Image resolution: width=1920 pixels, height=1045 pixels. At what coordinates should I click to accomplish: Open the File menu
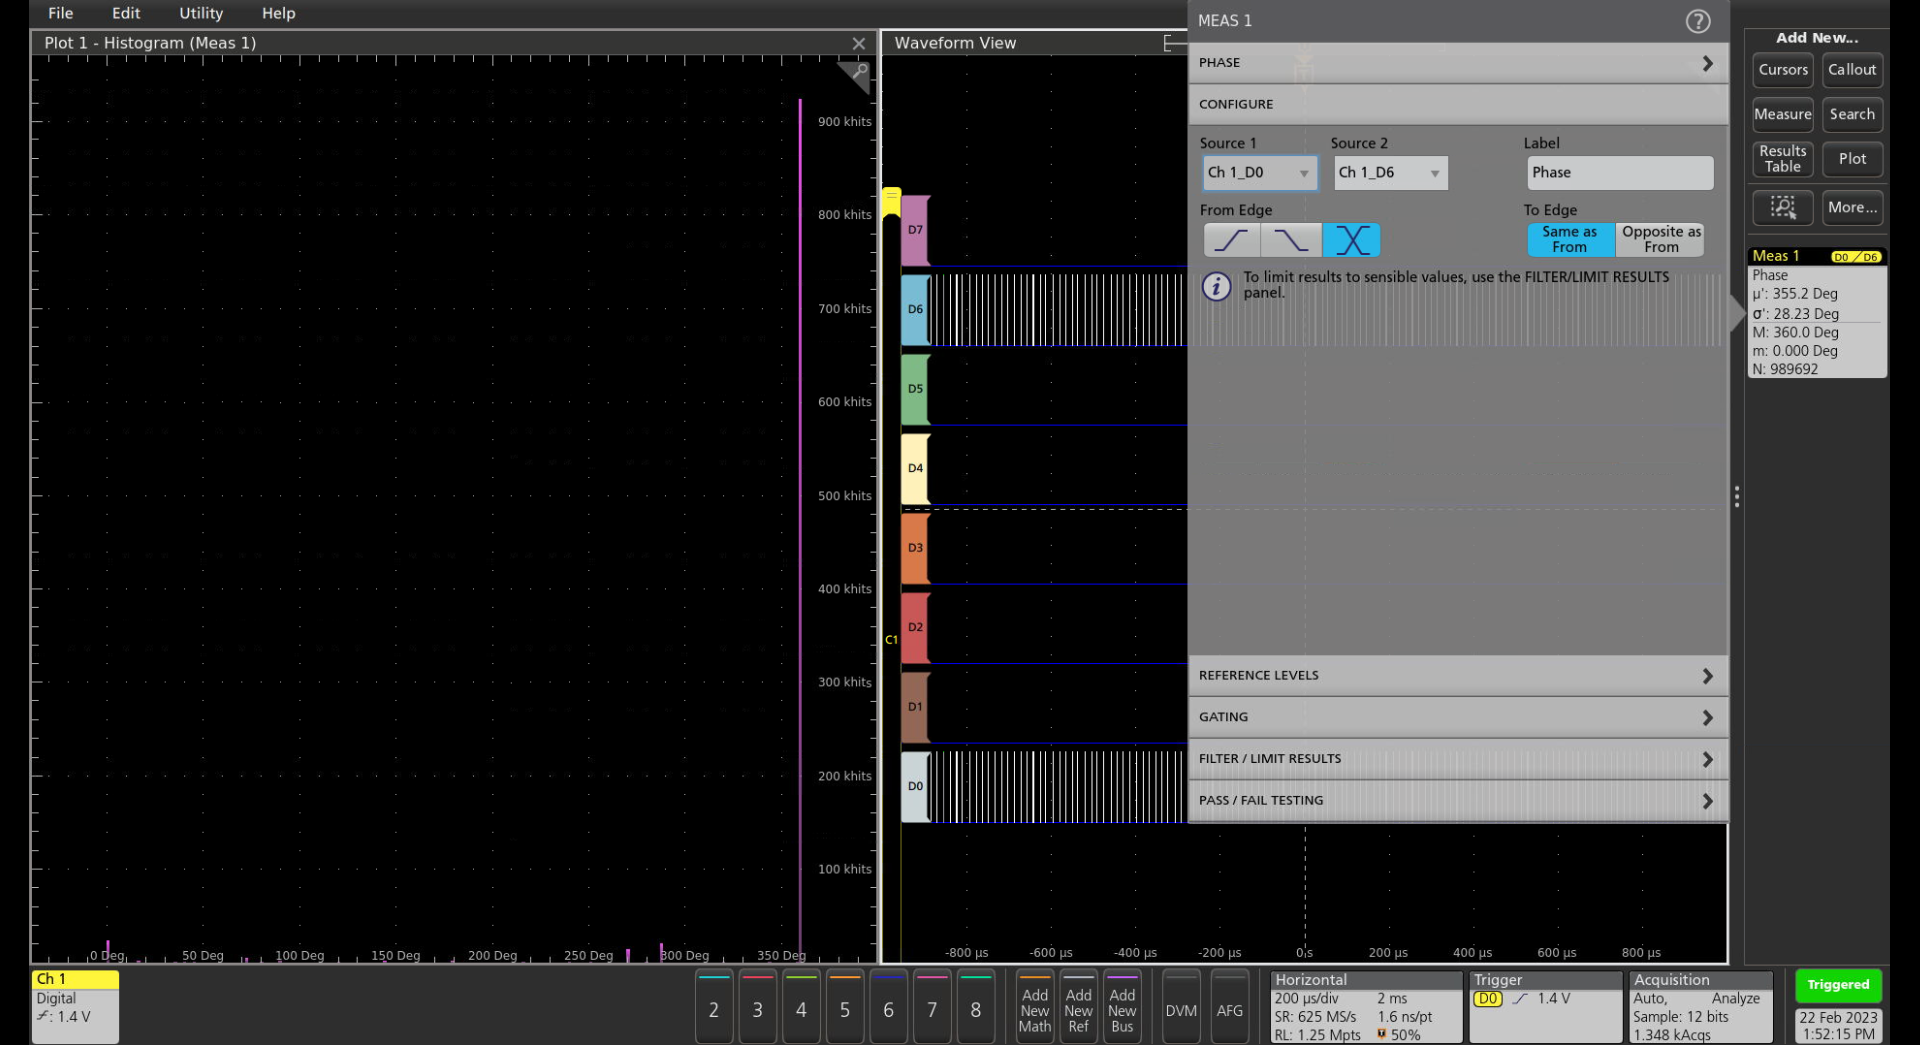click(61, 13)
